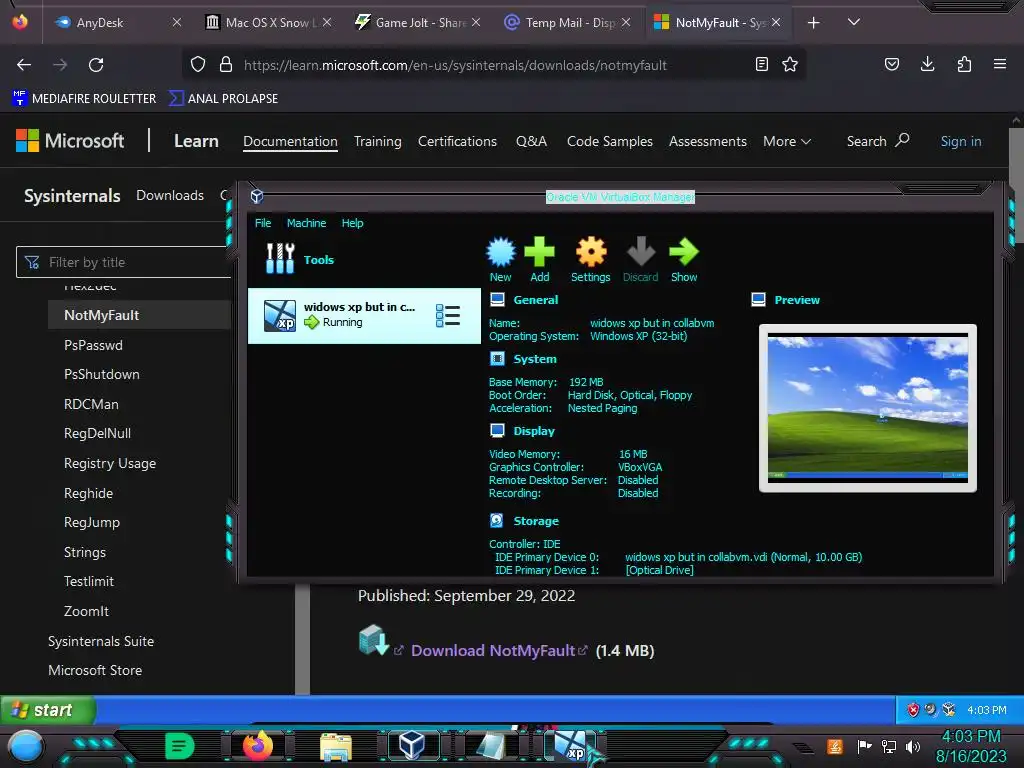1024x768 pixels.
Task: Open MEDIAFIRE ROULETTER bookmark
Action: coord(84,99)
